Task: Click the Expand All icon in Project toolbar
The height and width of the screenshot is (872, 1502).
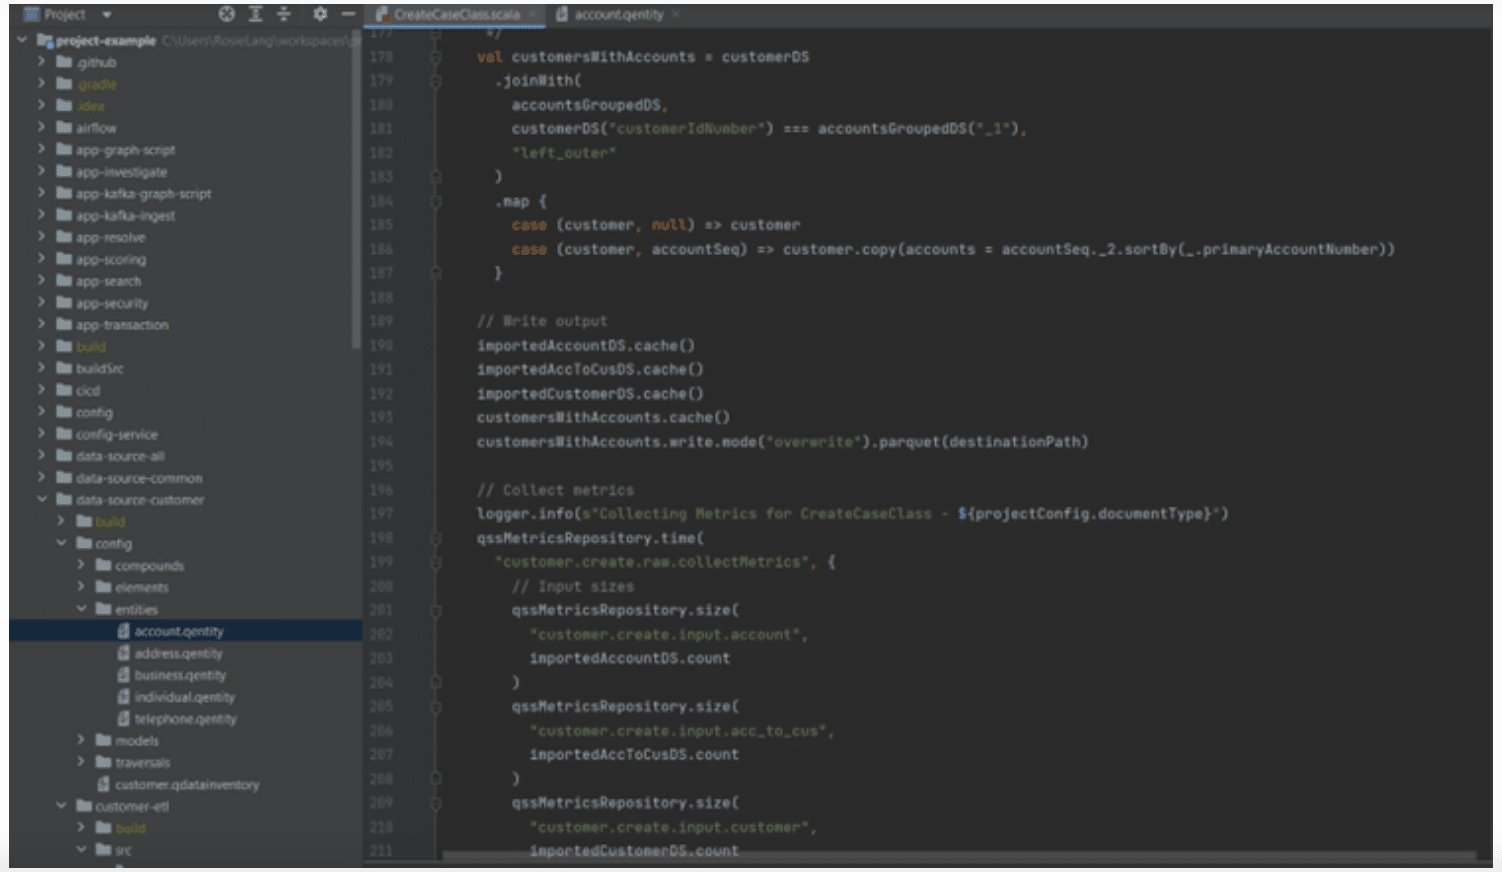Action: point(256,14)
